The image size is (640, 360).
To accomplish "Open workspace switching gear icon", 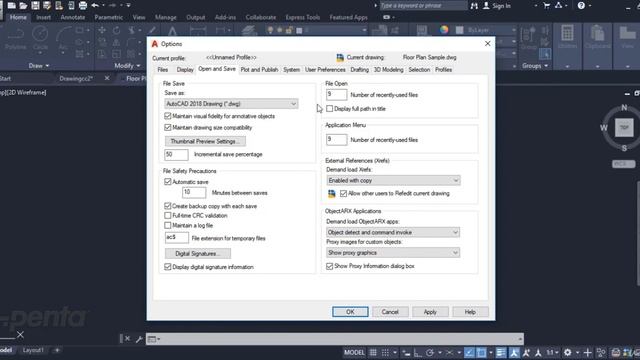I will tap(567, 352).
